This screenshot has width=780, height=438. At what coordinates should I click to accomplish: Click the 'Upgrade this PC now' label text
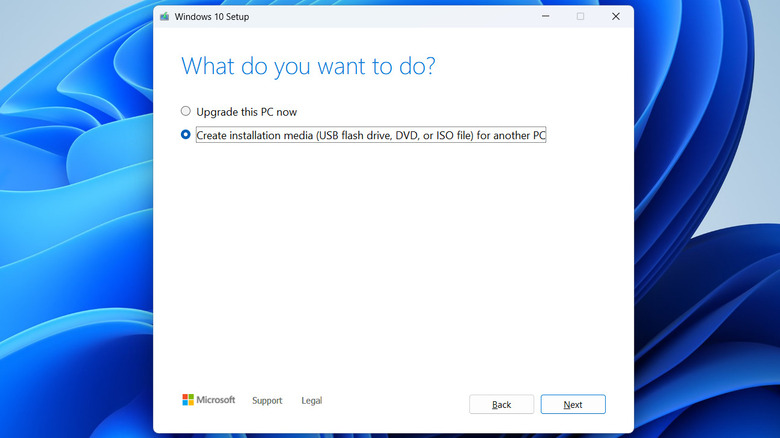coord(247,112)
